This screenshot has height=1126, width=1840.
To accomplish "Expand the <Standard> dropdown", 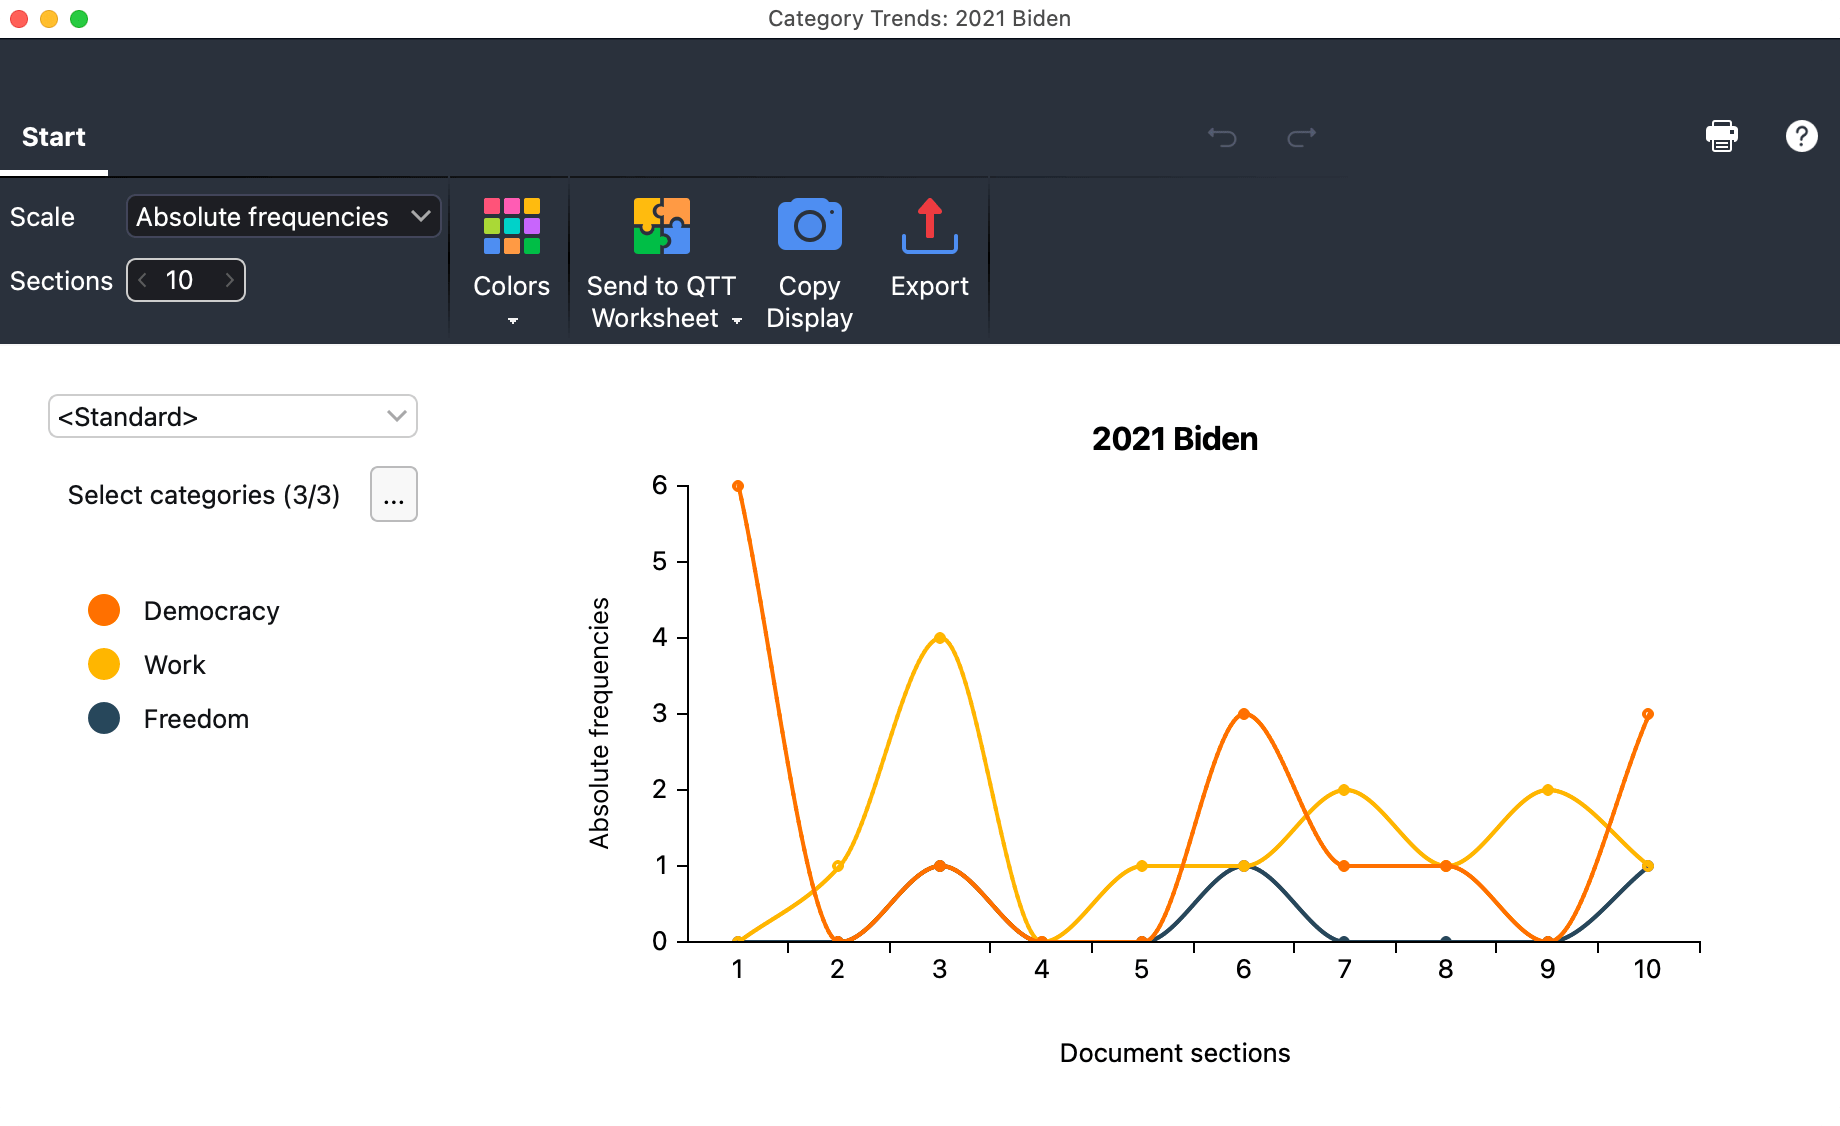I will 232,416.
